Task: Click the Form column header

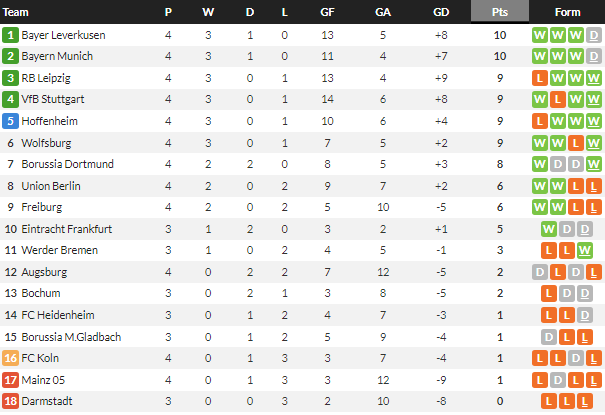Action: tap(567, 12)
